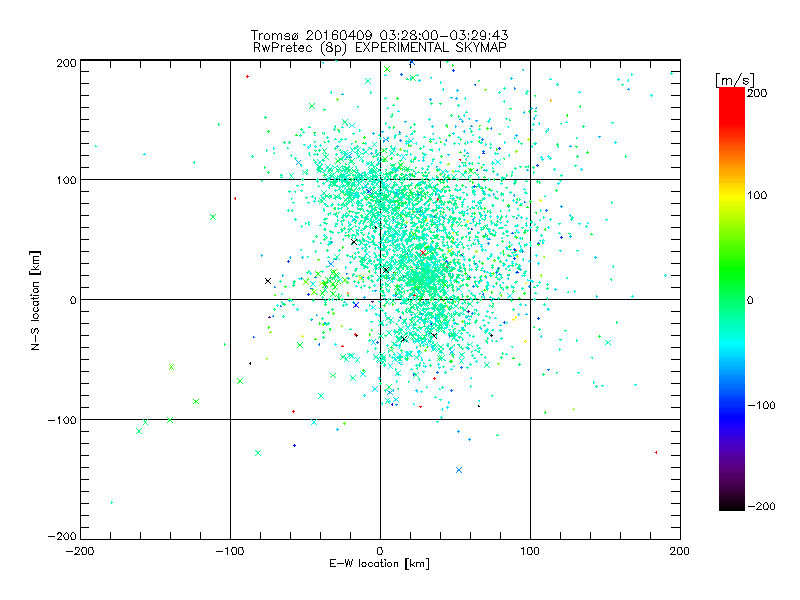Click the blue X marker below -100 km north-south
This screenshot has height=600, width=800.
pos(459,470)
